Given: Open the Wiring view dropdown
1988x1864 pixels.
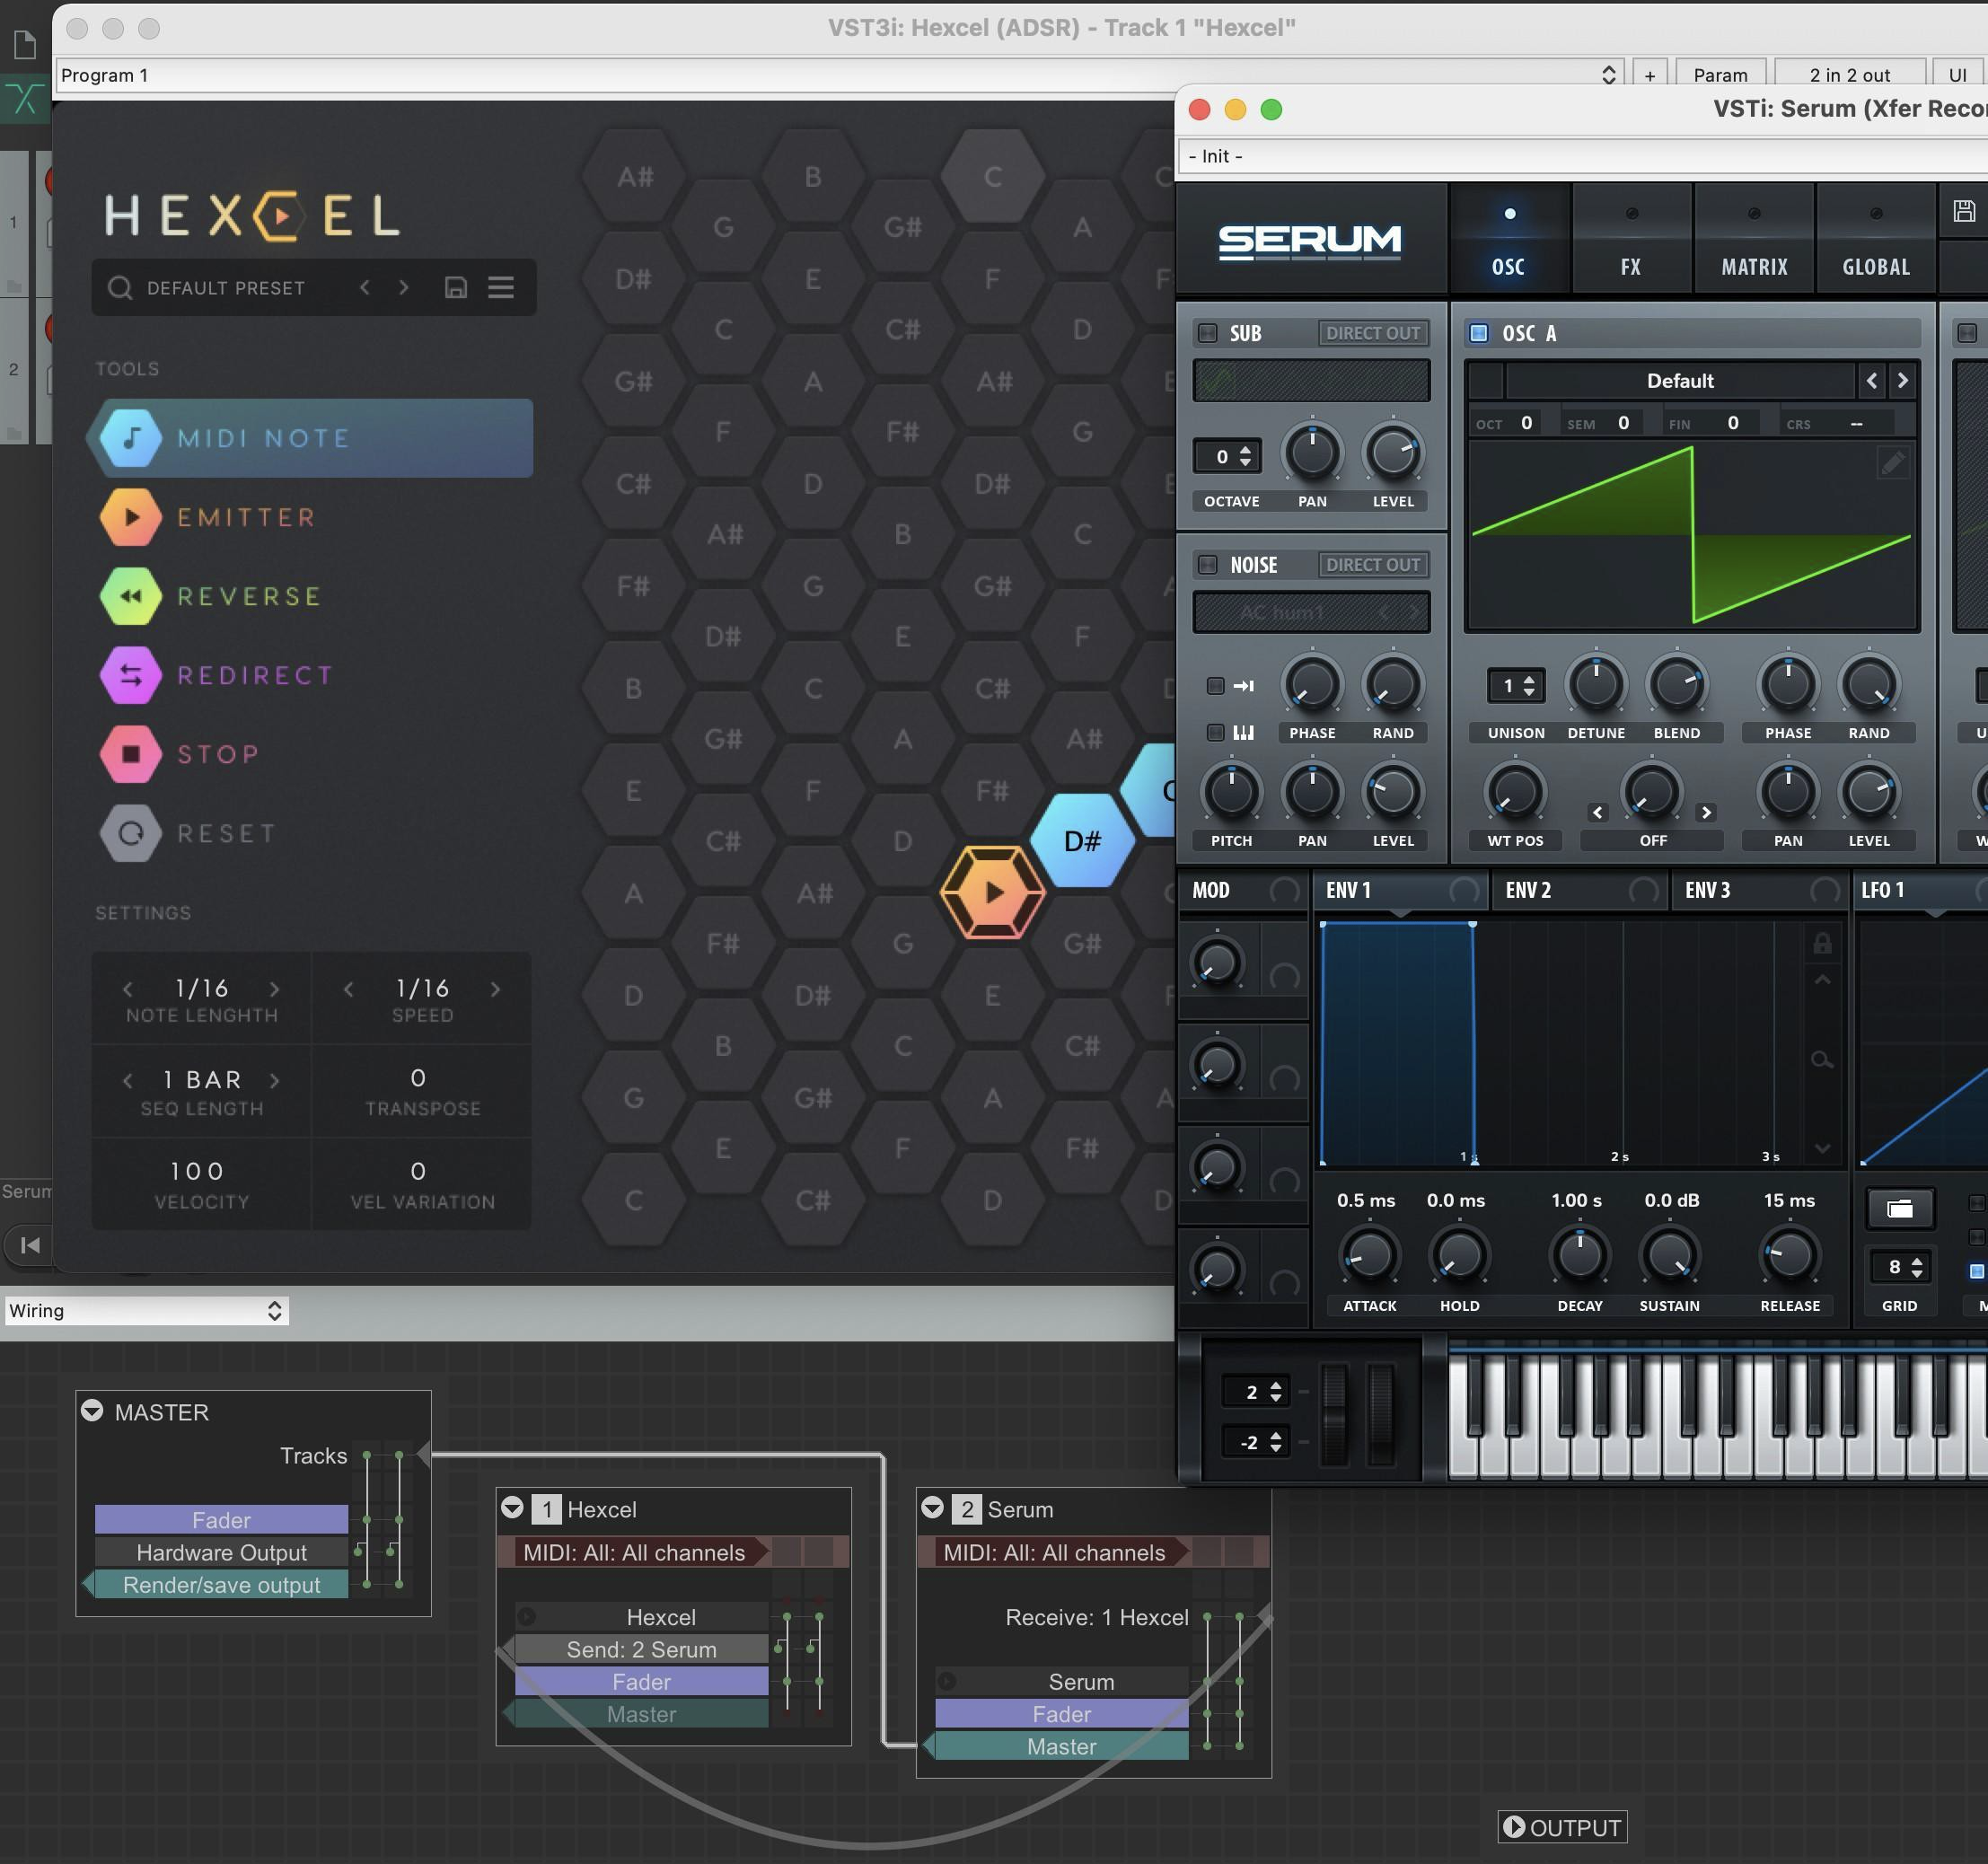Looking at the screenshot, I should [147, 1311].
